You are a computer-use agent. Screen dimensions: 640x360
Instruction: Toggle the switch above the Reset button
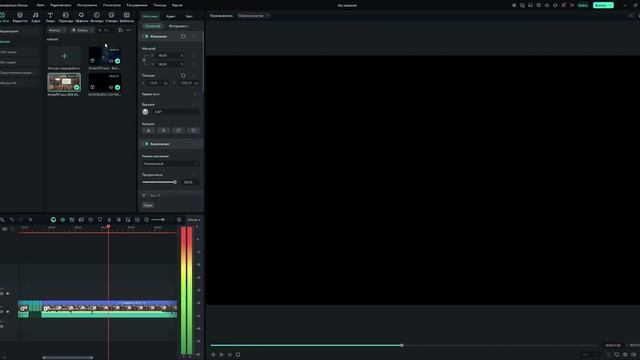tap(145, 196)
